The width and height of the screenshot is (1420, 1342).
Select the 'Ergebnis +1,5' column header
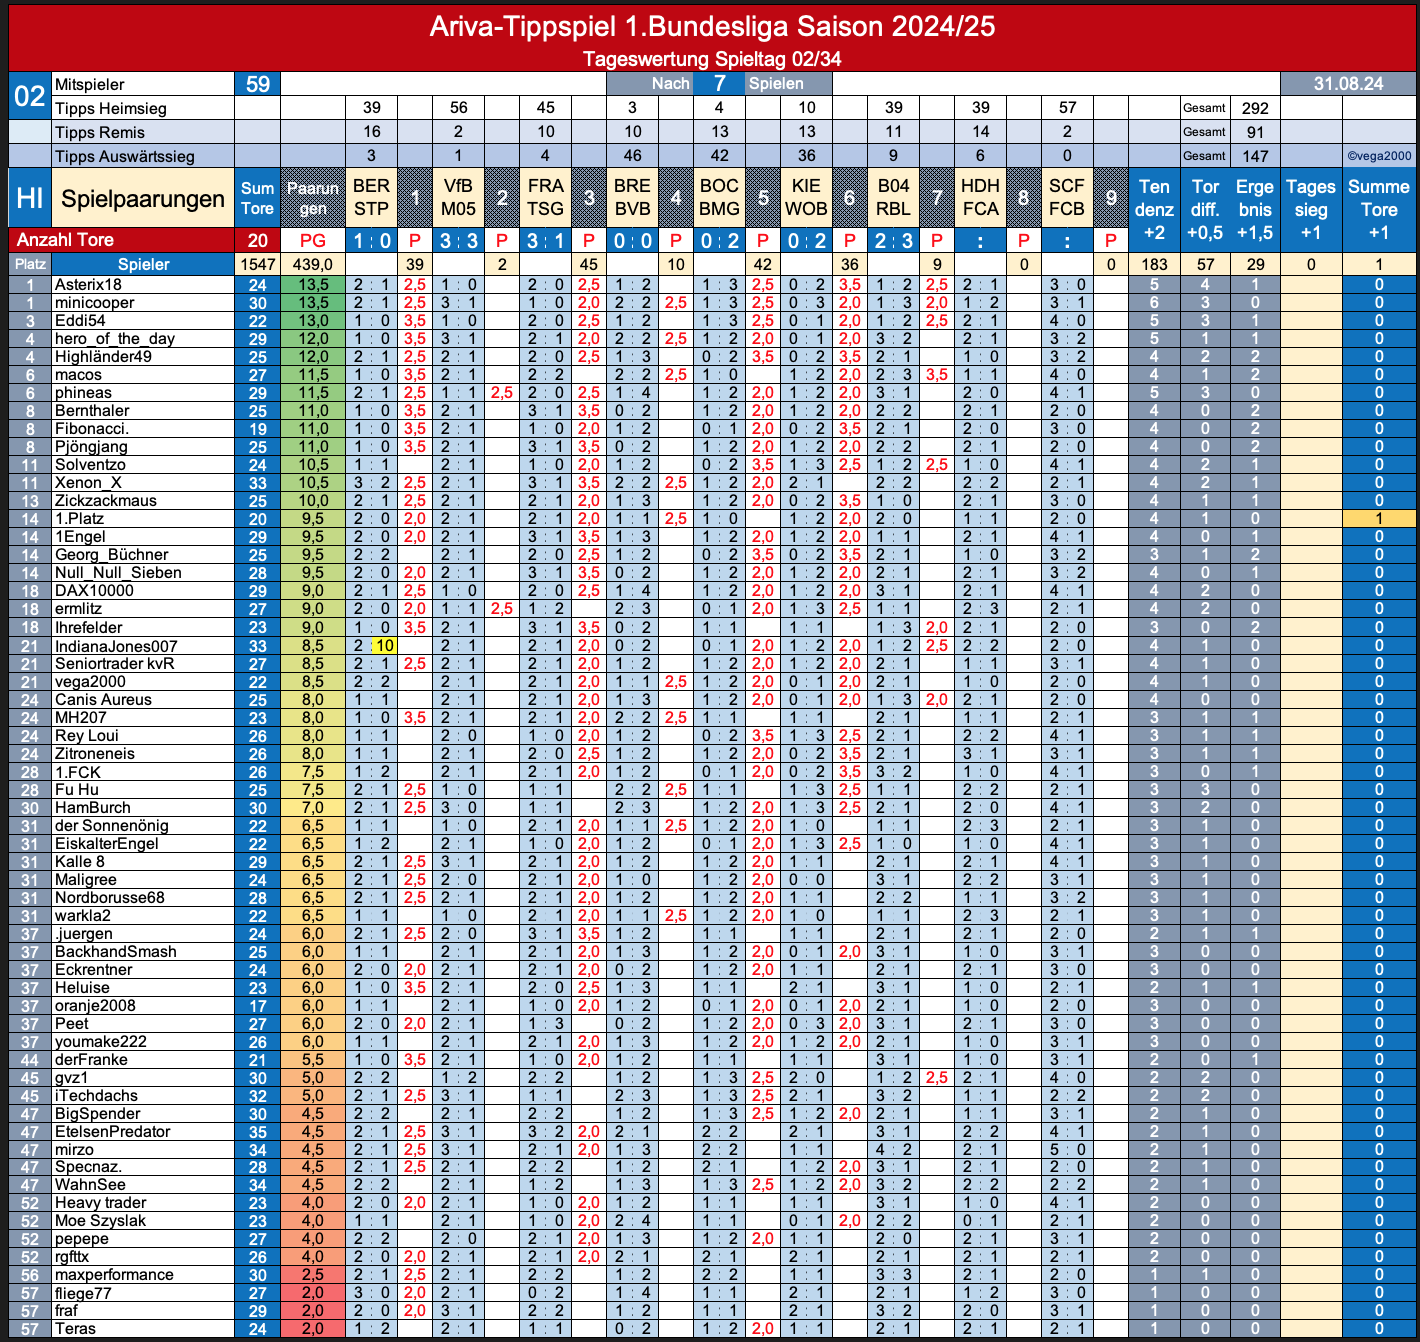(x=1255, y=209)
